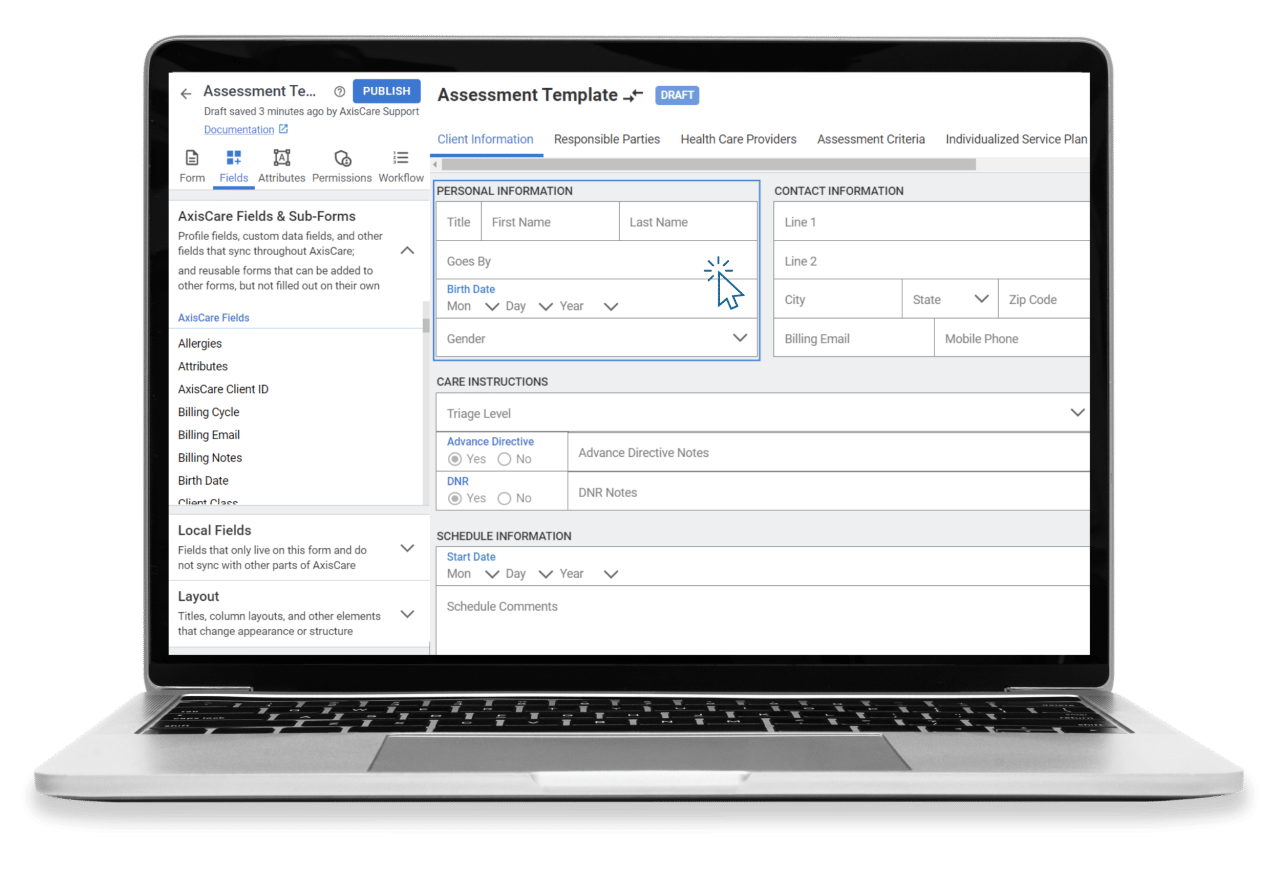The image size is (1280, 870).
Task: Select the Fields panel icon
Action: tap(233, 160)
